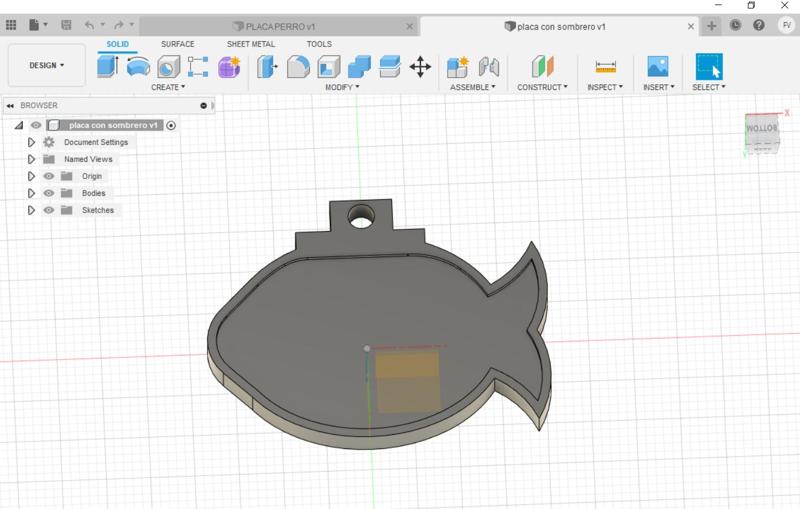Open the INSPECT dropdown menu
The image size is (800, 509).
[x=605, y=87]
